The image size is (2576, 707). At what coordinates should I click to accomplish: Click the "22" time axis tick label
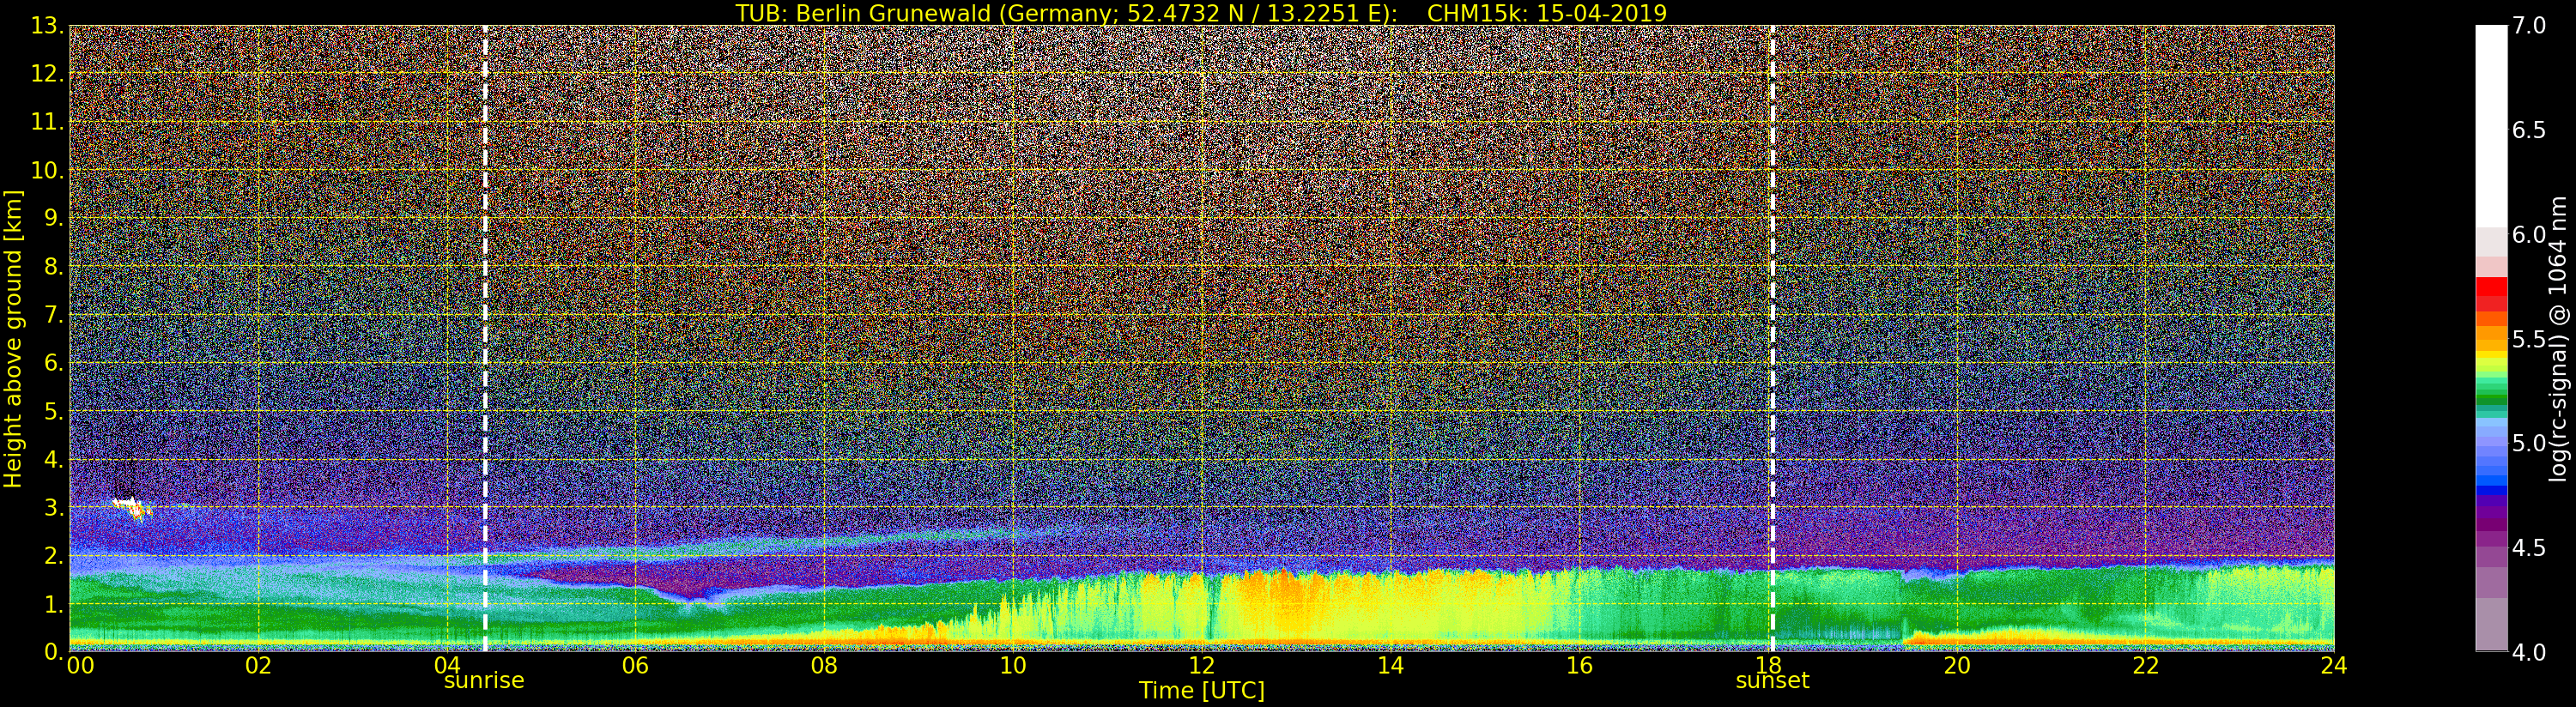[x=2146, y=665]
